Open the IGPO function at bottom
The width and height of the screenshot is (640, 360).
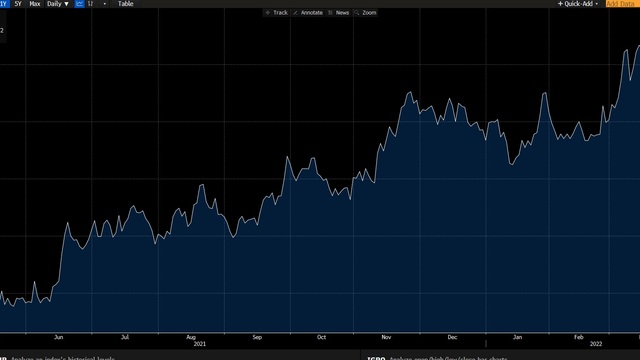[x=376, y=358]
